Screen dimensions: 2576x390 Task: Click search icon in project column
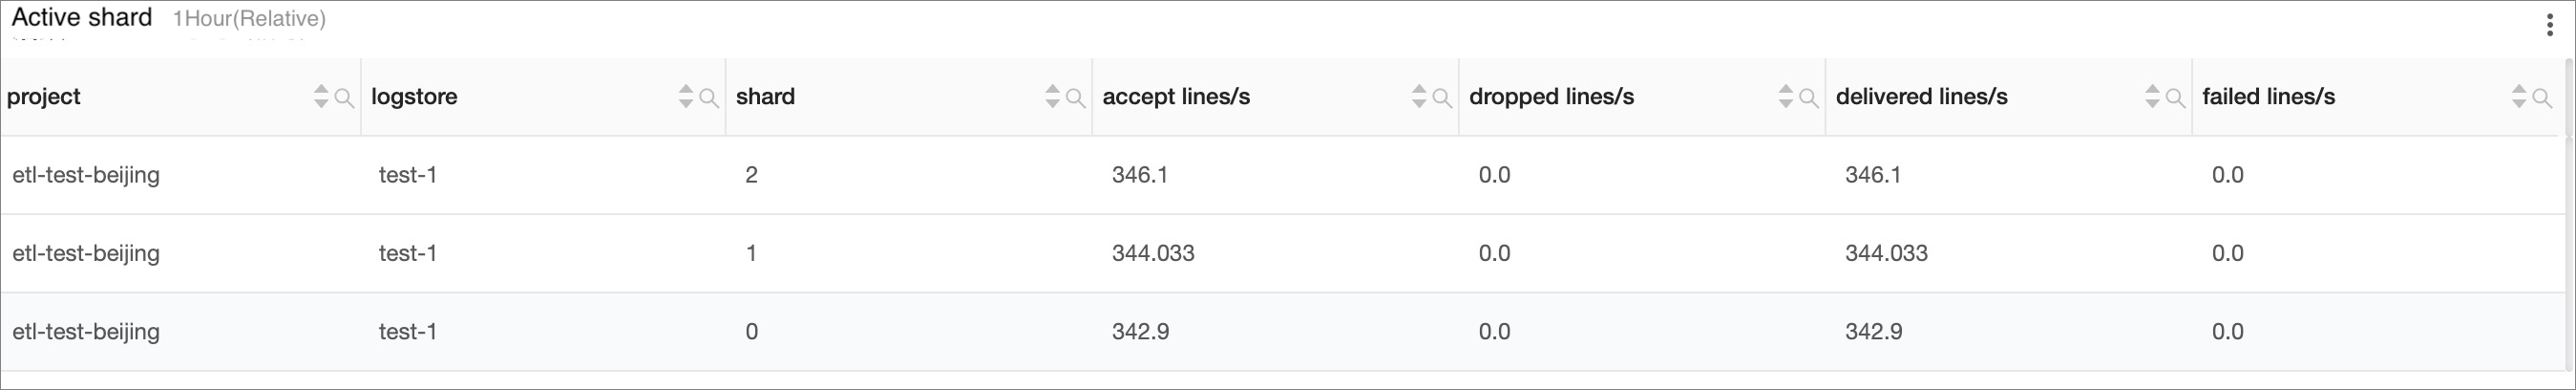[344, 98]
